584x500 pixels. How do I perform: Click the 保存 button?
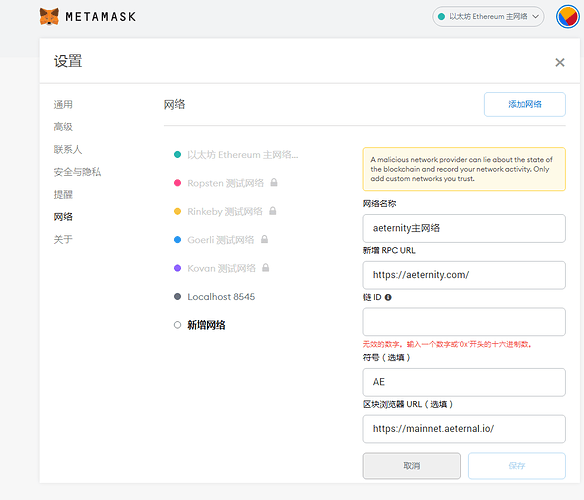tap(517, 466)
